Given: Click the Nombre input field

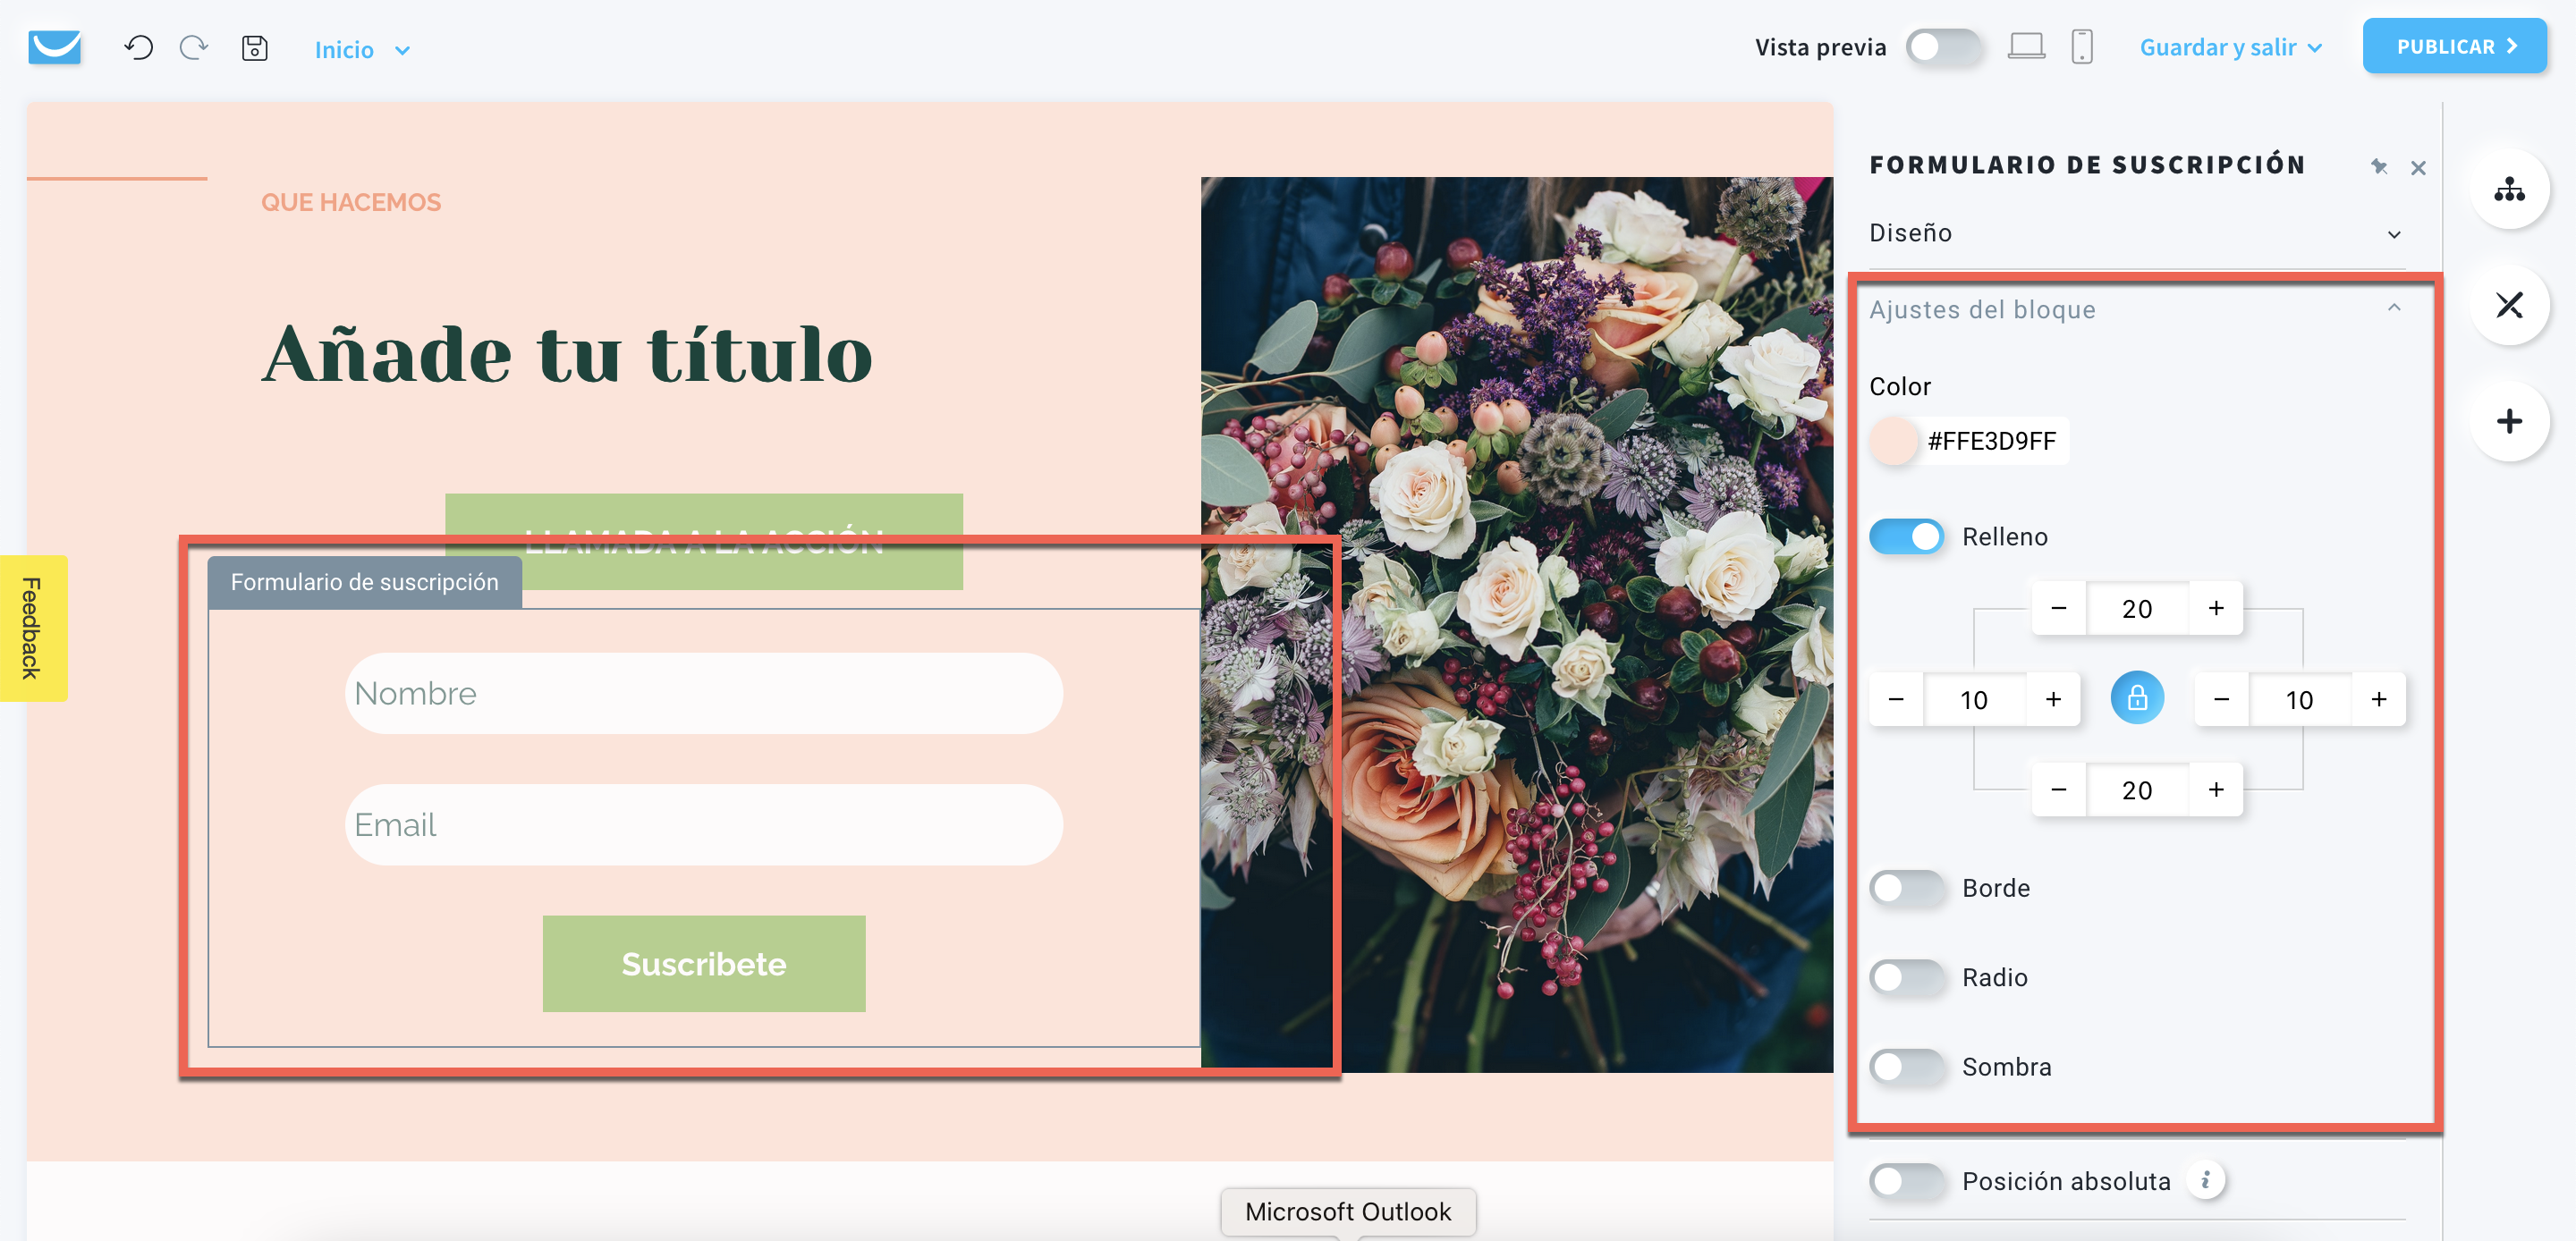Looking at the screenshot, I should (703, 693).
